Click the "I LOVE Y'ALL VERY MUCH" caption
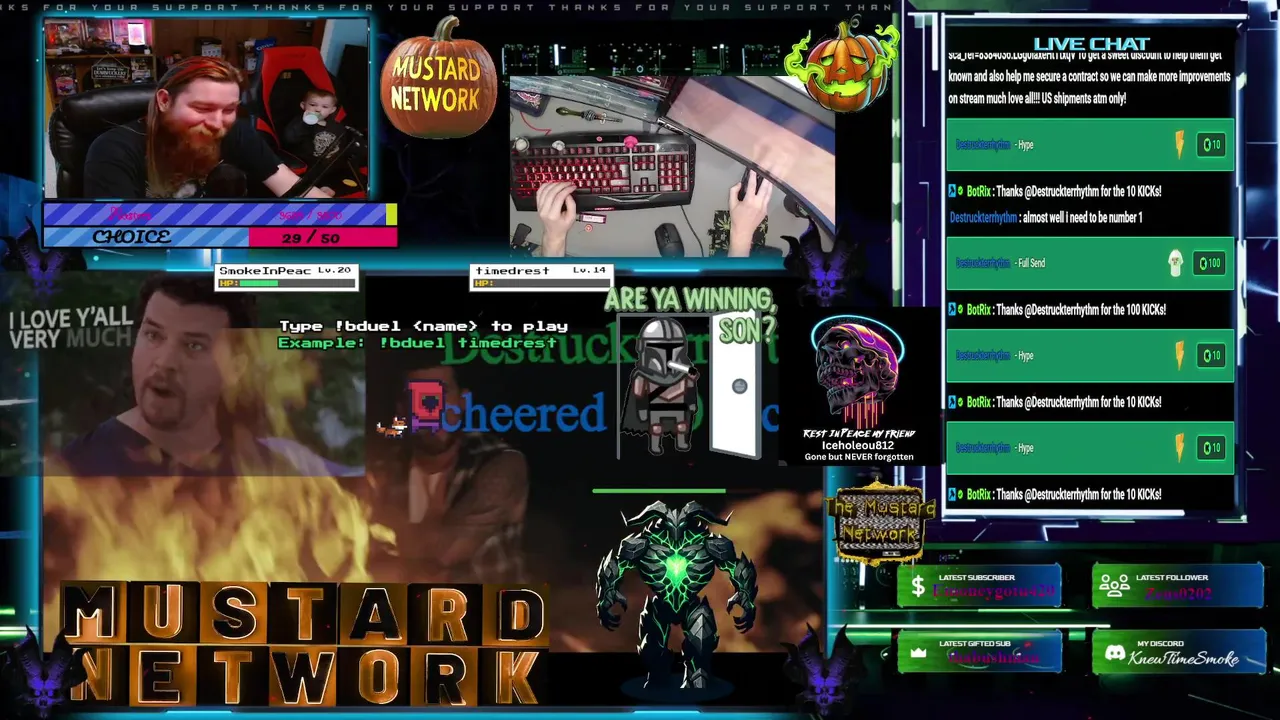Screen dimensions: 1280x720 (x=70, y=328)
